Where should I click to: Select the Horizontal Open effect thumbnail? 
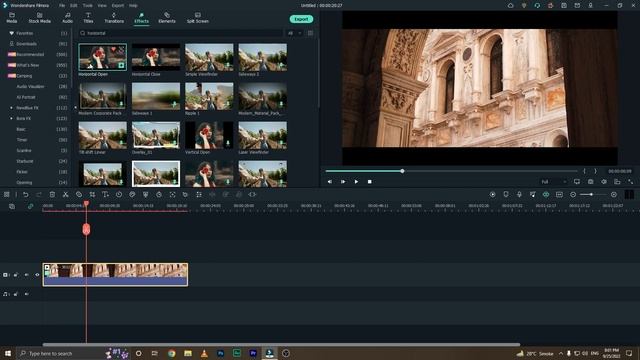tap(102, 57)
